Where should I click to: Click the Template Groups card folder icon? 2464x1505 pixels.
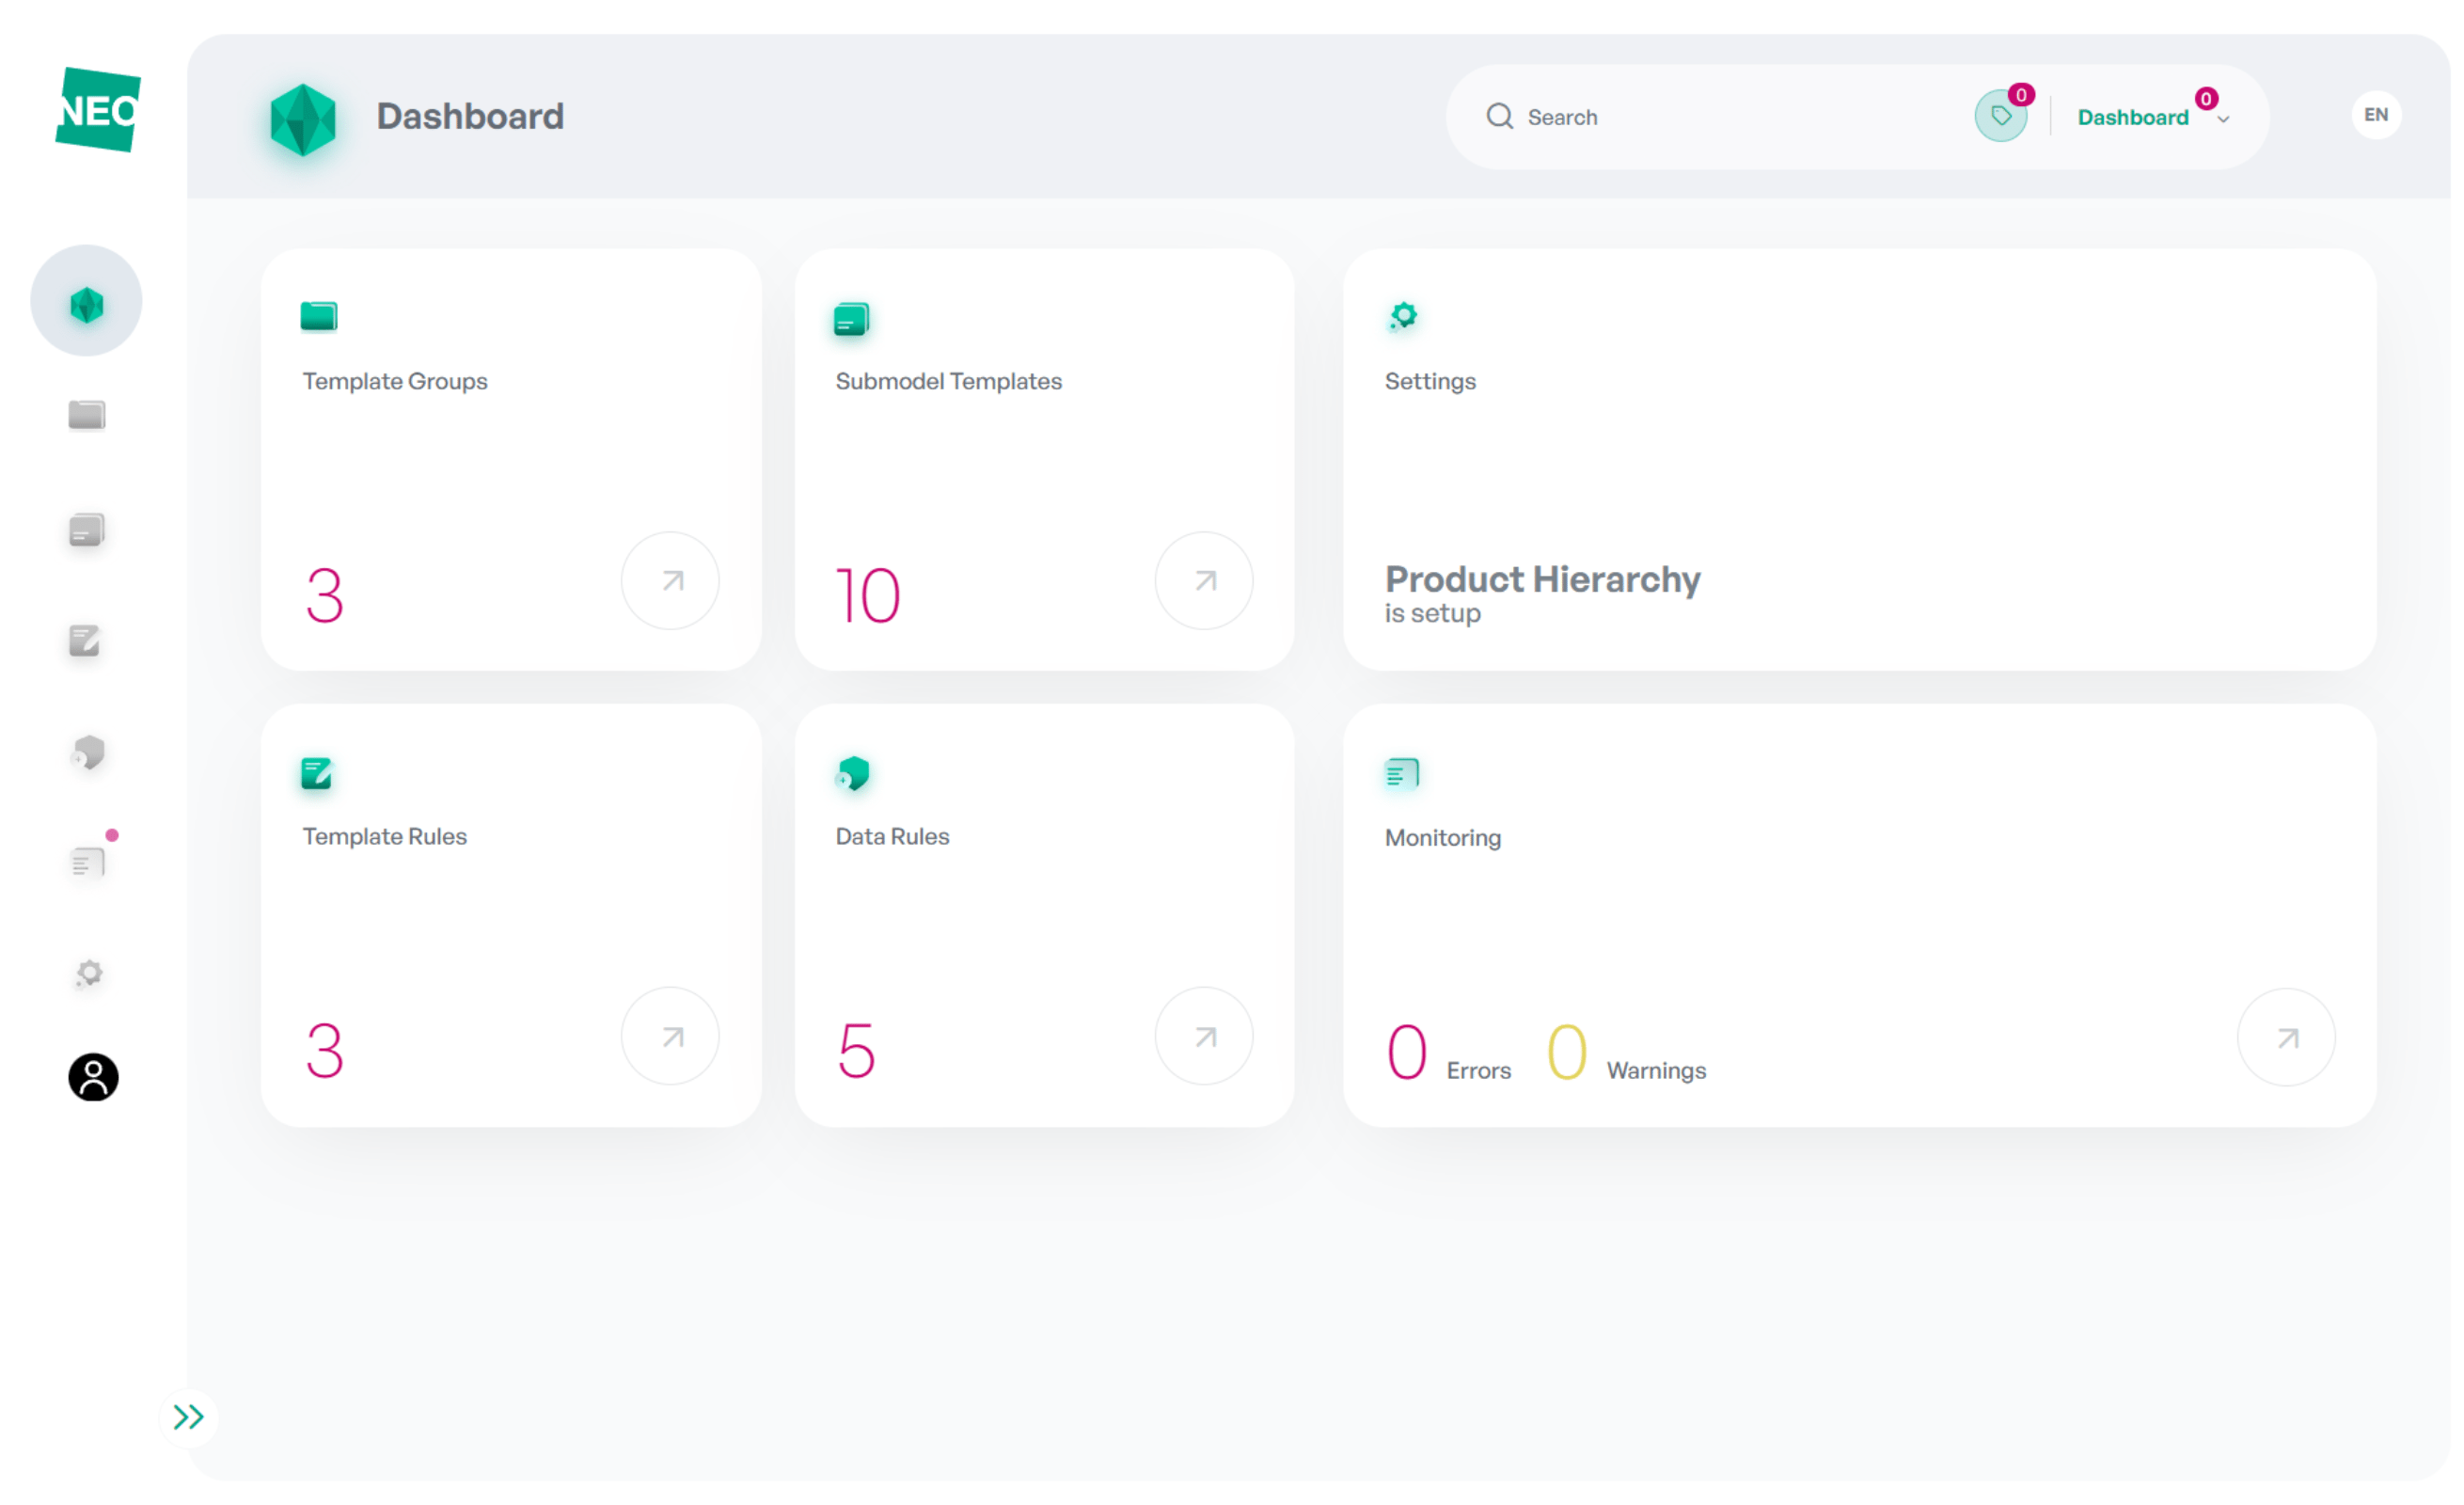(x=319, y=317)
